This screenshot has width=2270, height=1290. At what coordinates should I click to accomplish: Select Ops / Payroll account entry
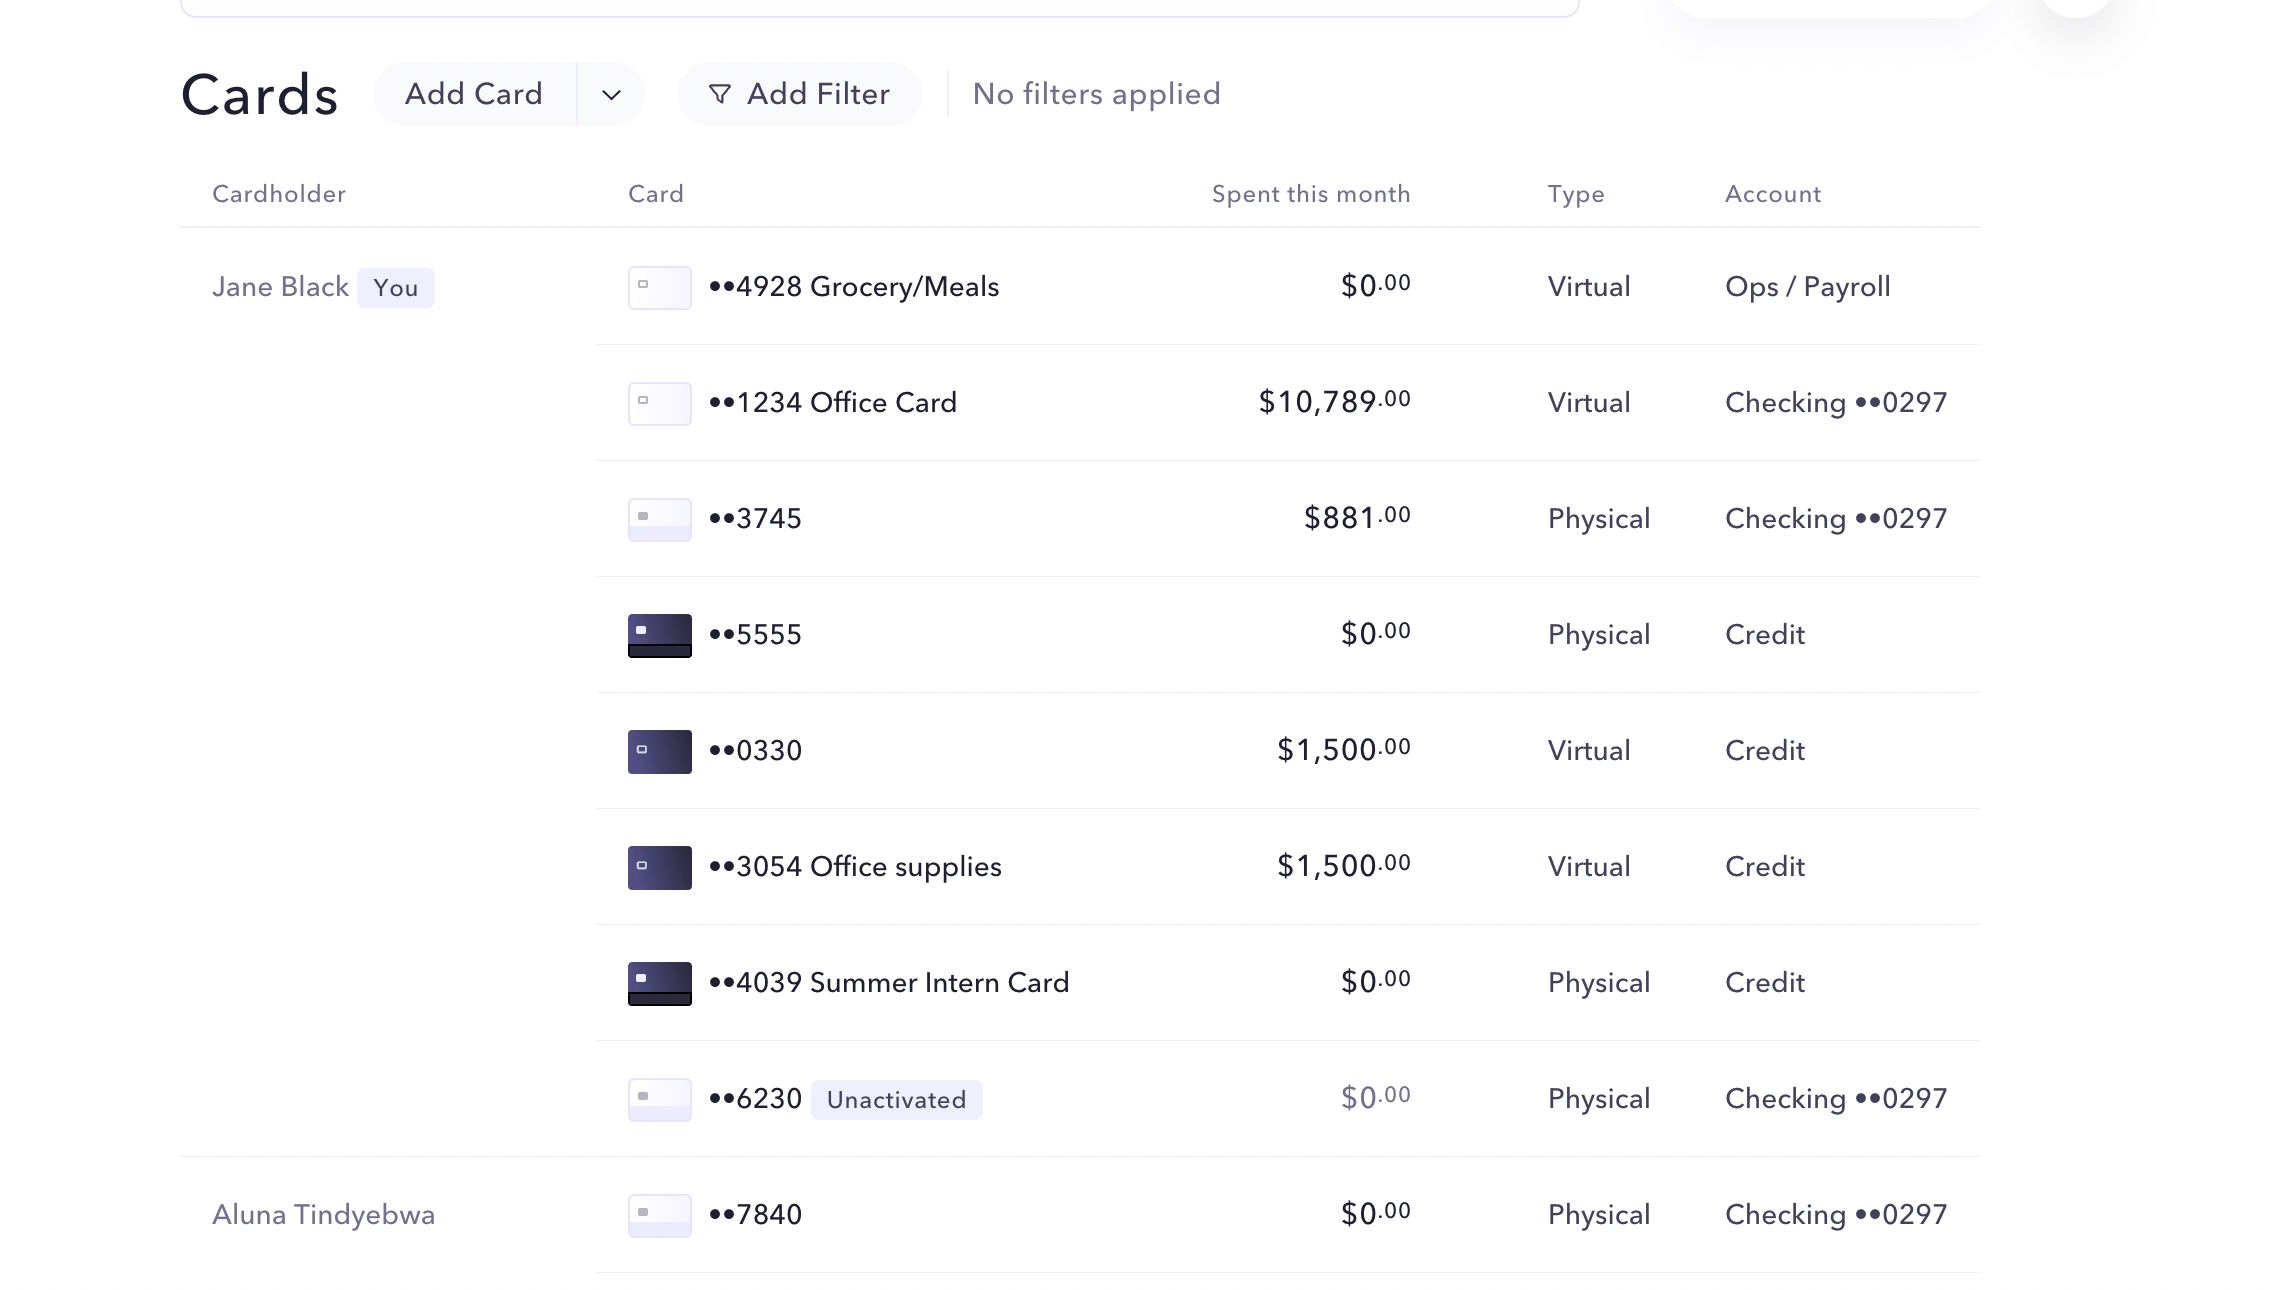click(x=1807, y=287)
